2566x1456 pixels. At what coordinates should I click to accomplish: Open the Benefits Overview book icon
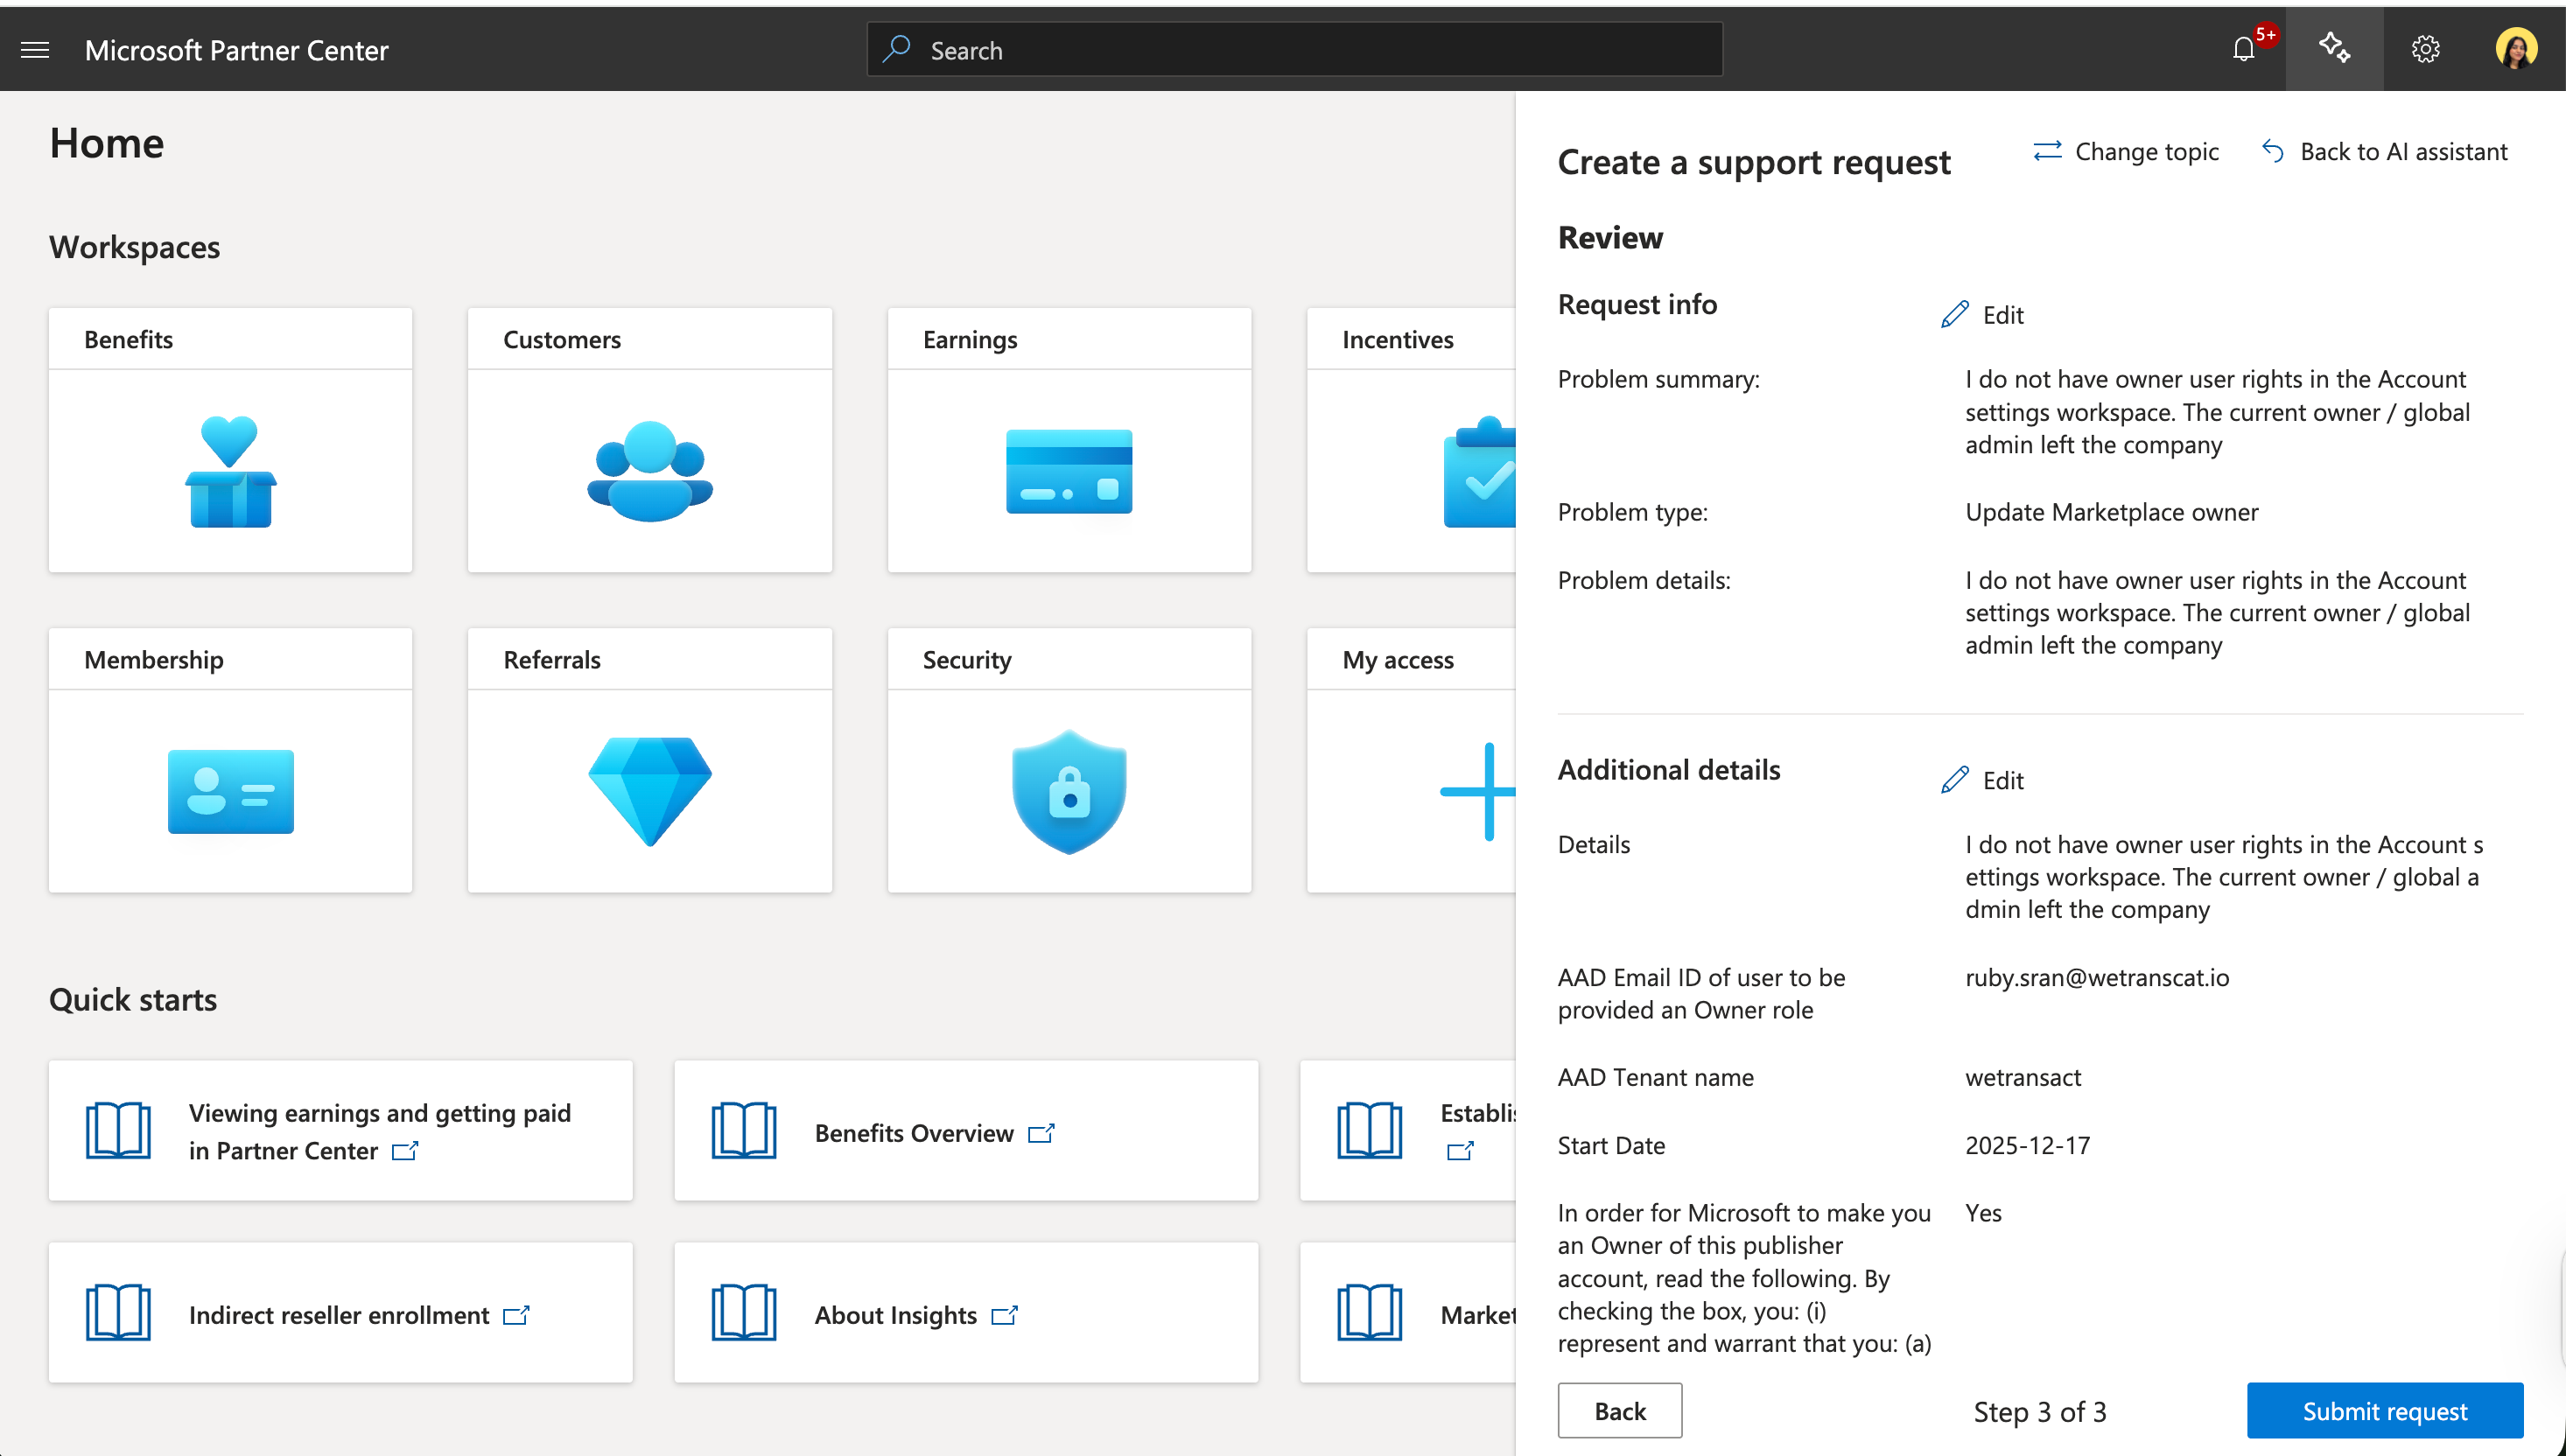point(744,1130)
